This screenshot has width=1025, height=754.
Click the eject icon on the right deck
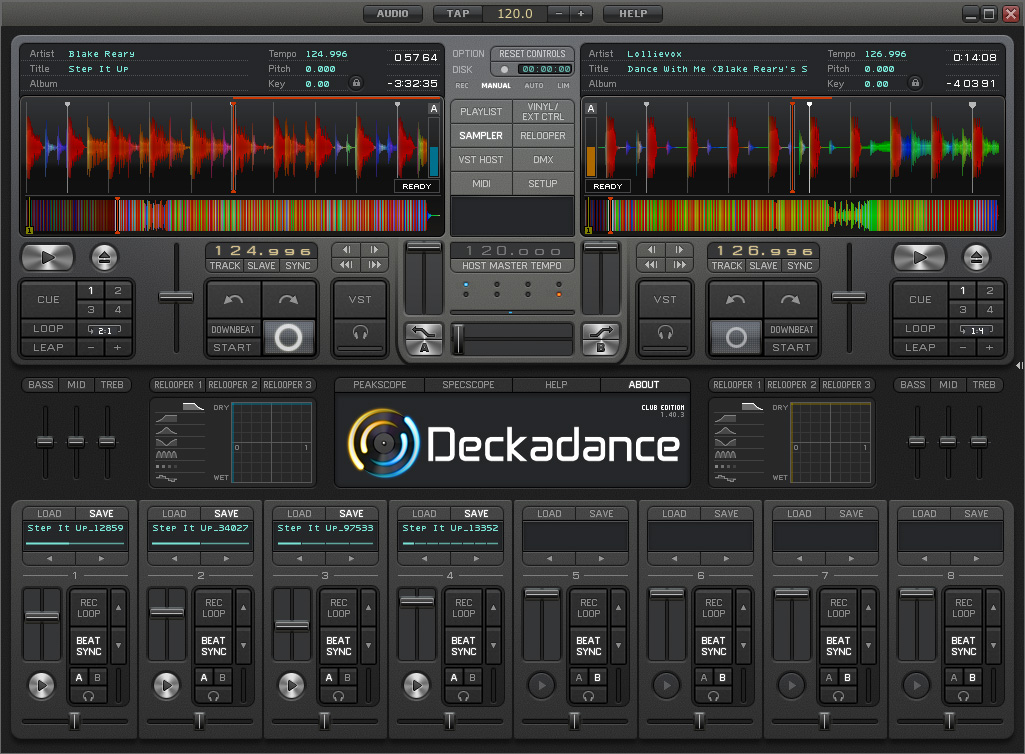click(976, 257)
